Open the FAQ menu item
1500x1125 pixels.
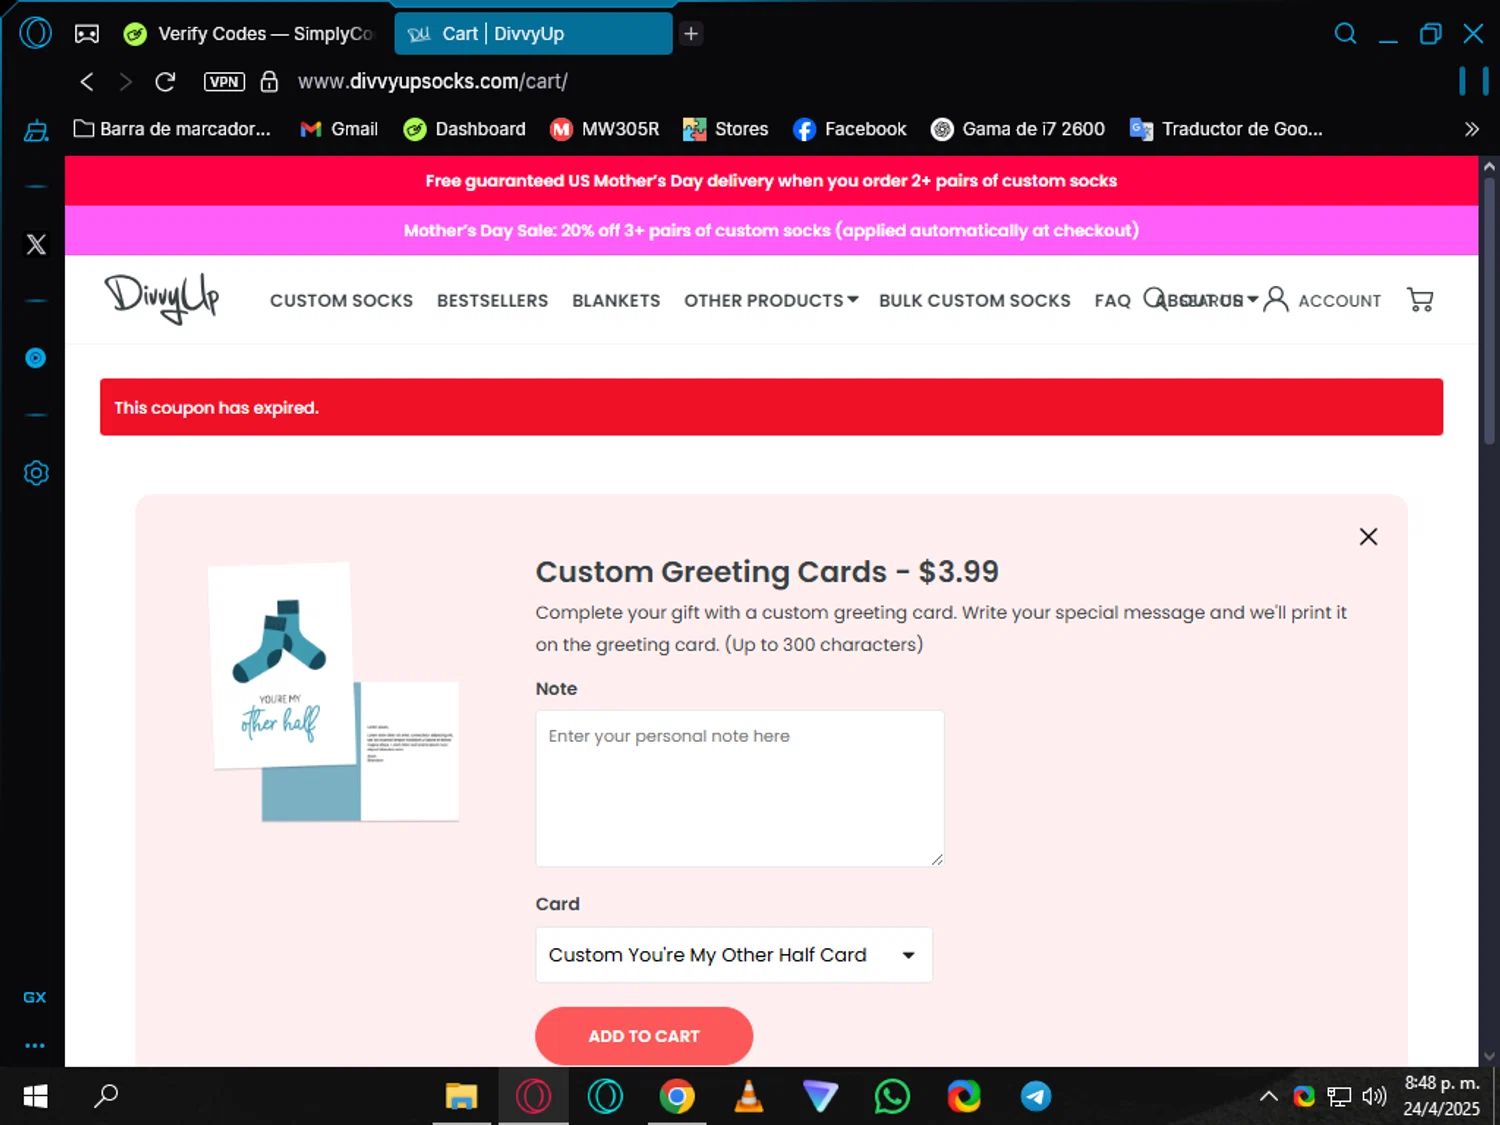(x=1112, y=301)
